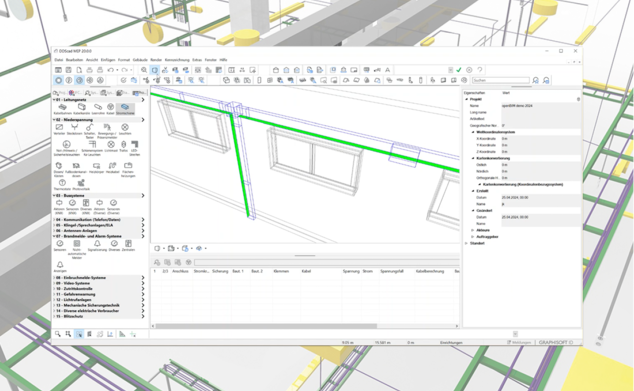Click the 14 - Diverse elektrische Verbraucher row

(99, 311)
